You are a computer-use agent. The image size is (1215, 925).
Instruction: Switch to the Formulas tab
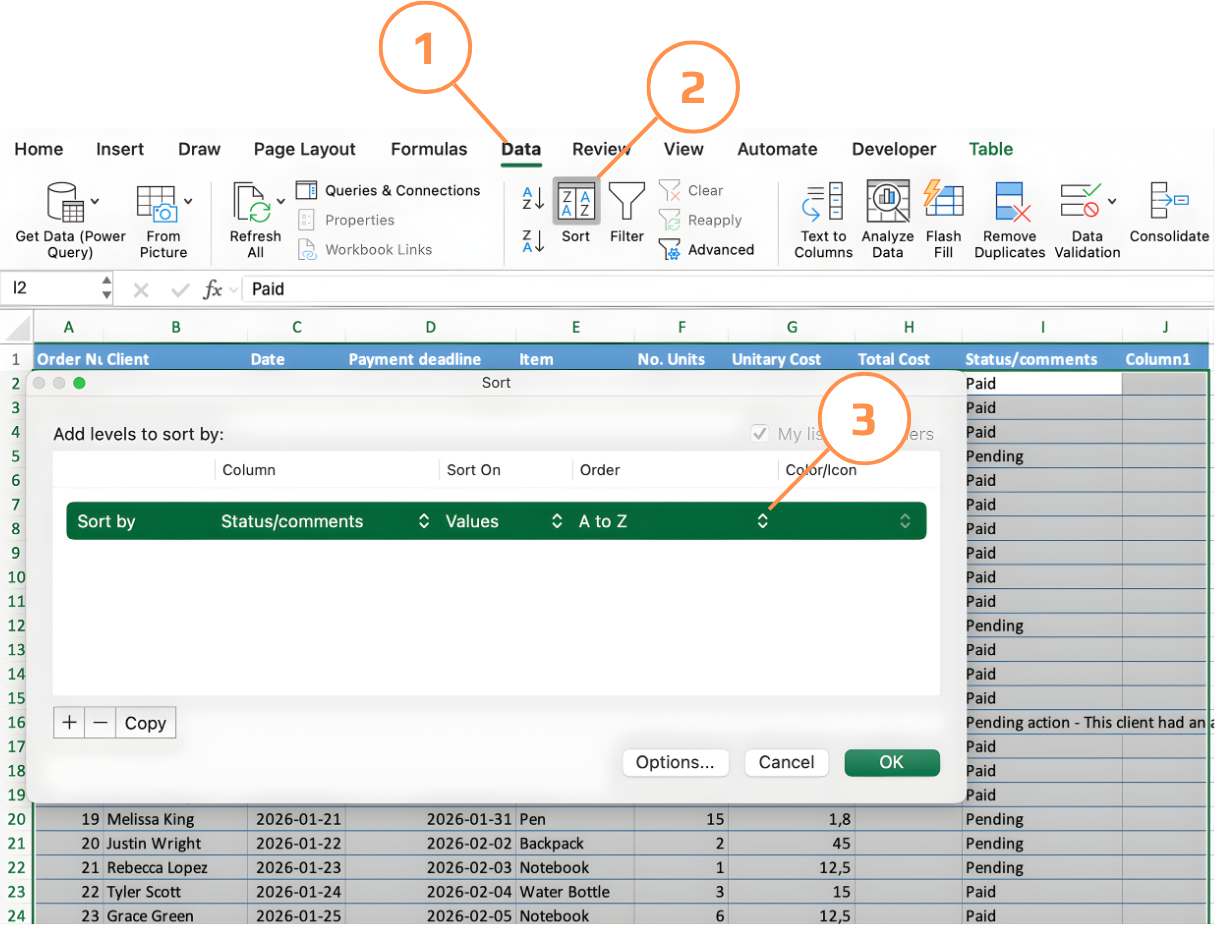tap(429, 149)
